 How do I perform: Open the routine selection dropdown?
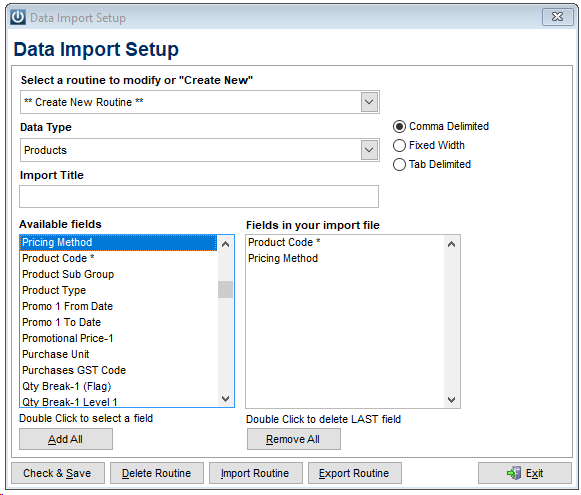(369, 102)
